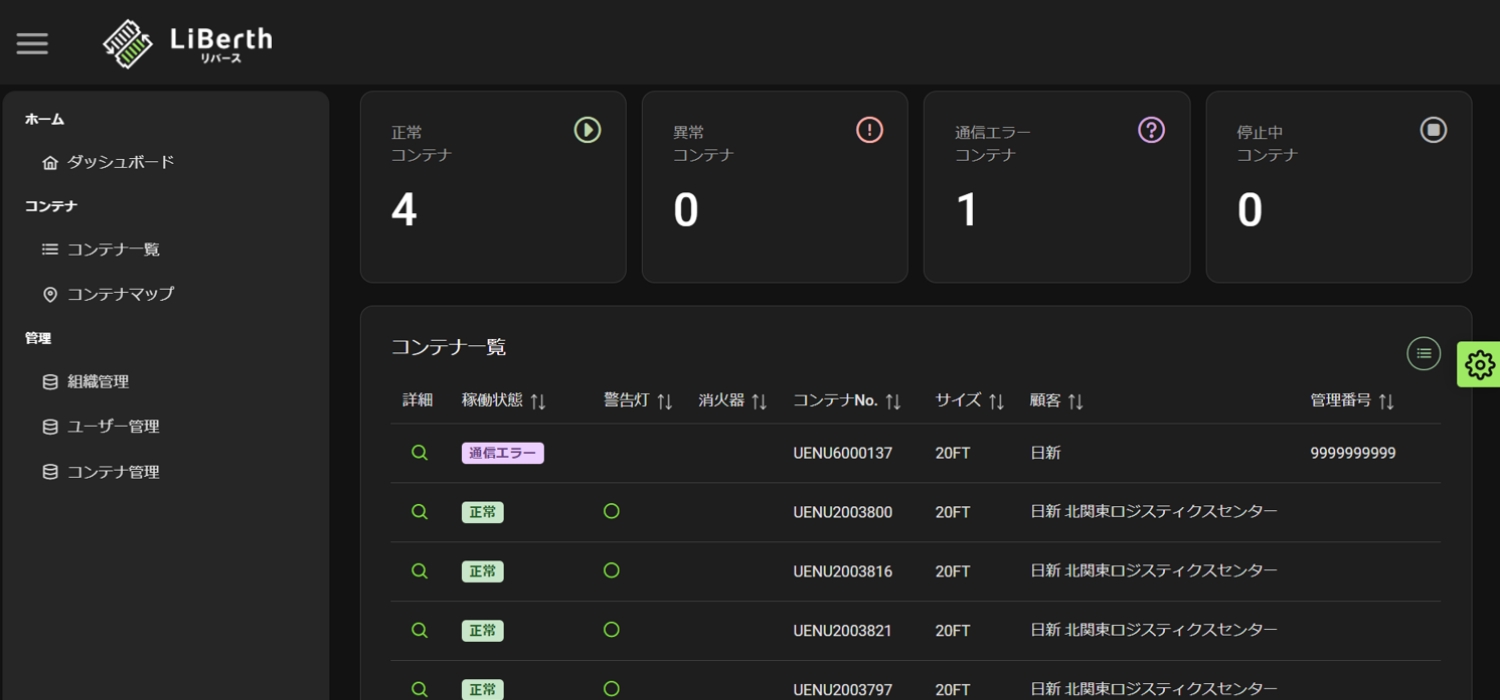Select ユーザー管理 in sidebar
This screenshot has height=700, width=1500.
(113, 426)
